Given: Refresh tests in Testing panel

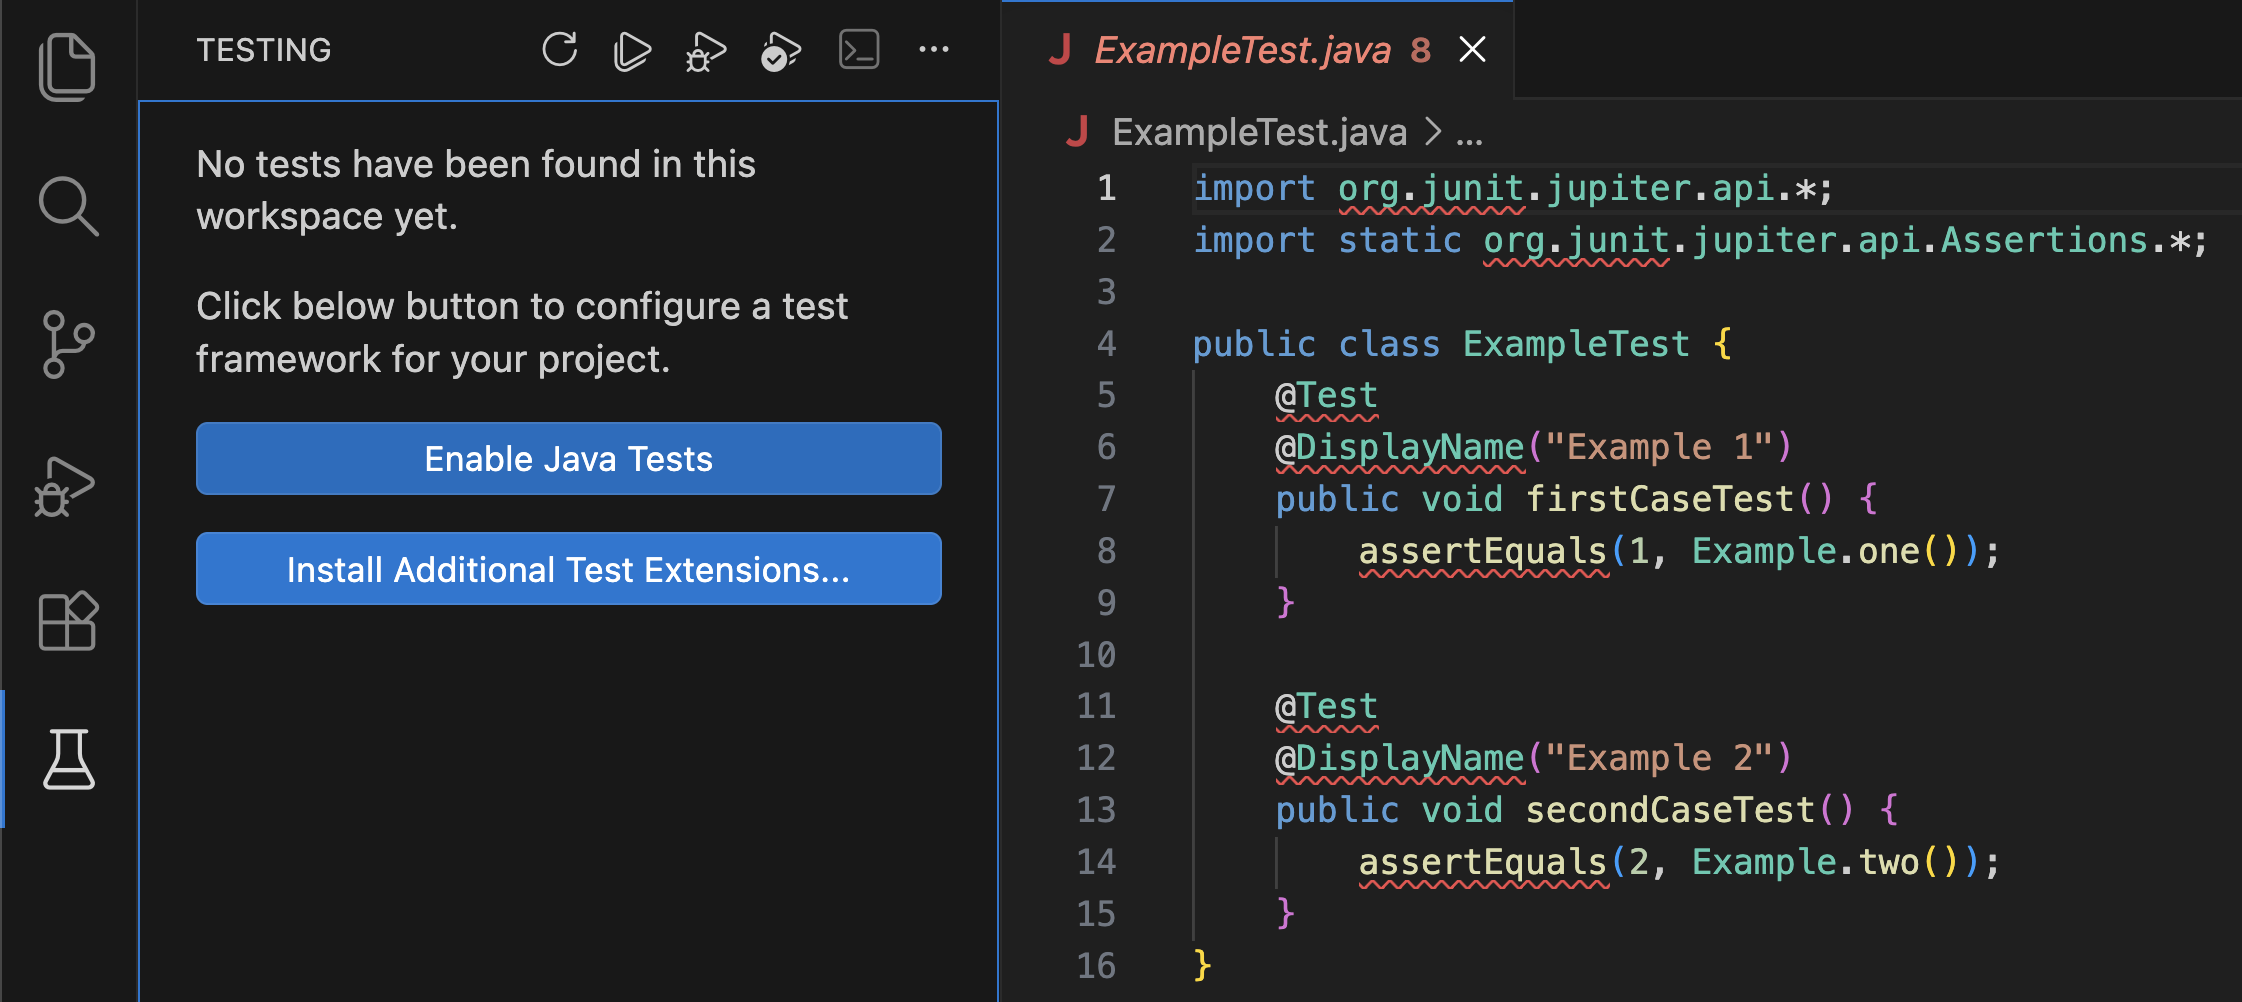Looking at the screenshot, I should (560, 49).
